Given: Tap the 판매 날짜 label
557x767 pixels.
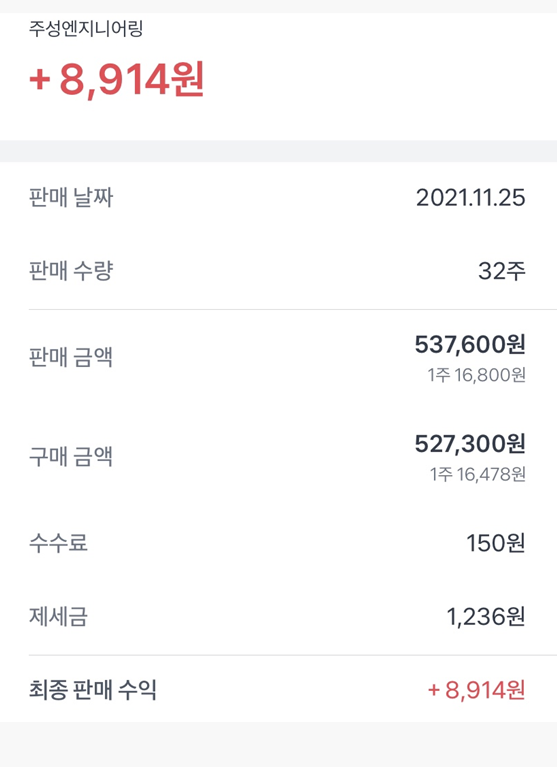Looking at the screenshot, I should pos(71,198).
